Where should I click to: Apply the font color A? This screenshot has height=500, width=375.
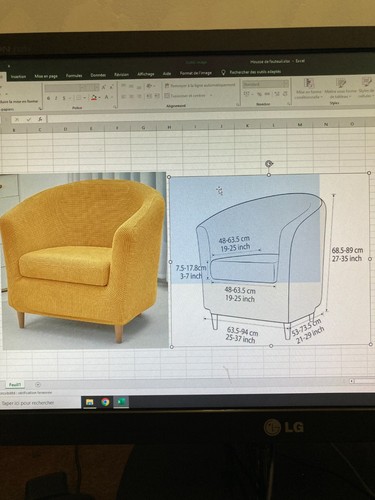pos(107,97)
